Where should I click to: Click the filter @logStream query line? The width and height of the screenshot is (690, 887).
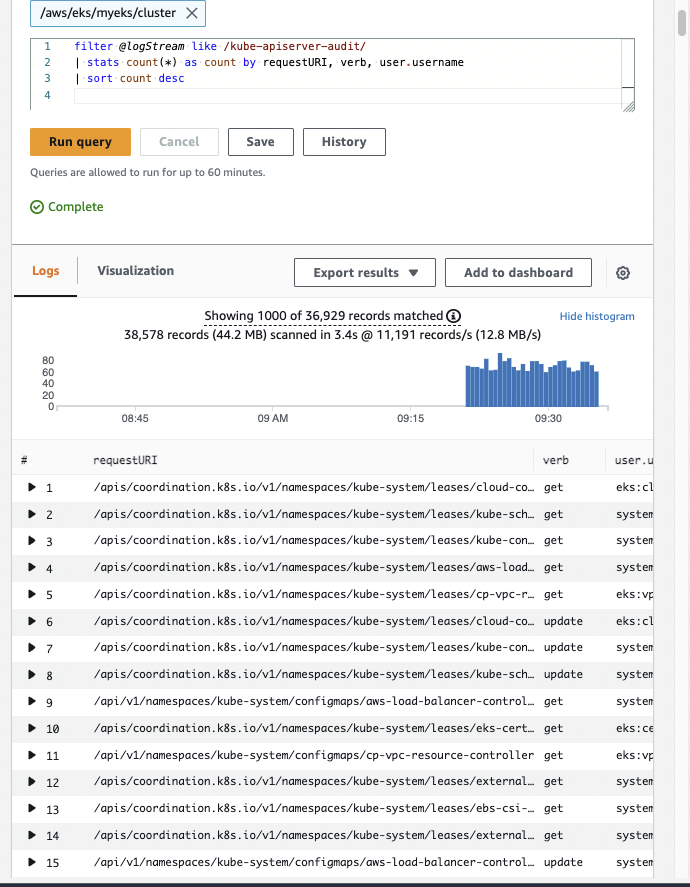pyautogui.click(x=220, y=46)
